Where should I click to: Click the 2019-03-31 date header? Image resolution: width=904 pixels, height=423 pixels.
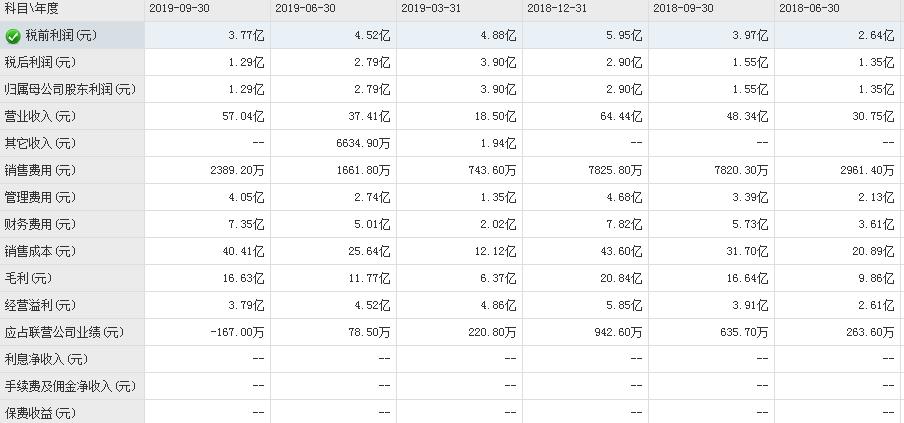click(431, 8)
